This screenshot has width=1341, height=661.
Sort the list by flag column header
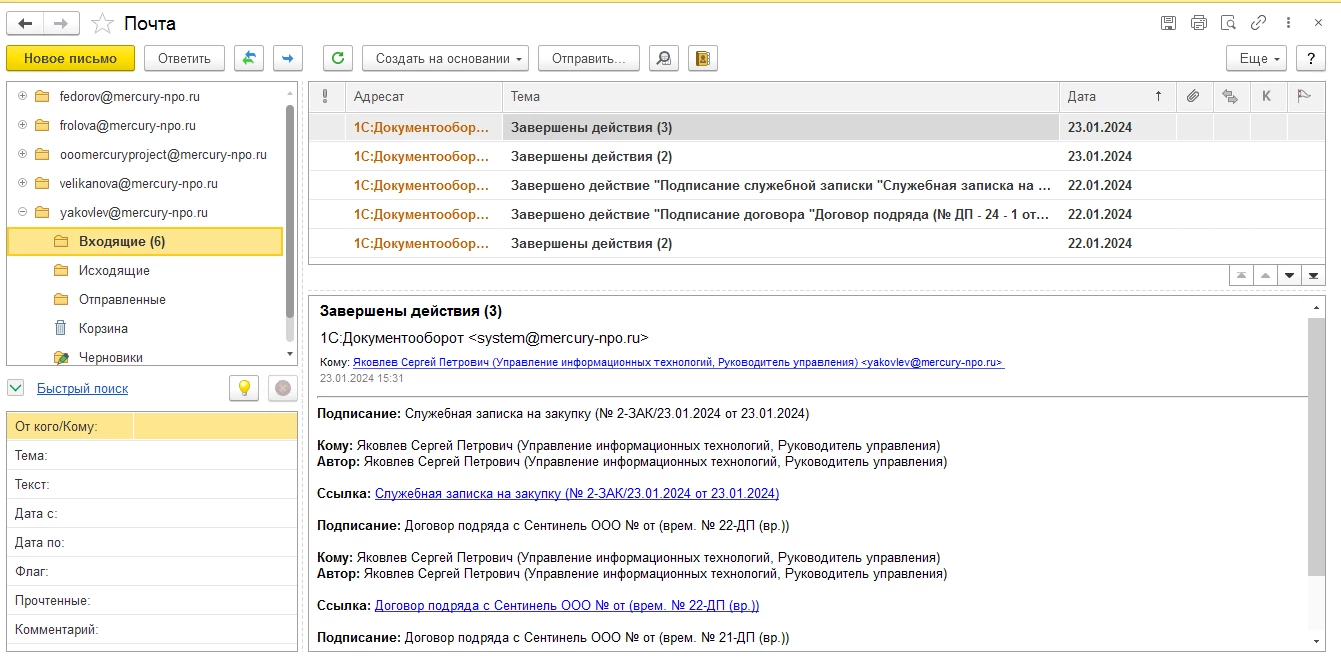coord(1304,96)
